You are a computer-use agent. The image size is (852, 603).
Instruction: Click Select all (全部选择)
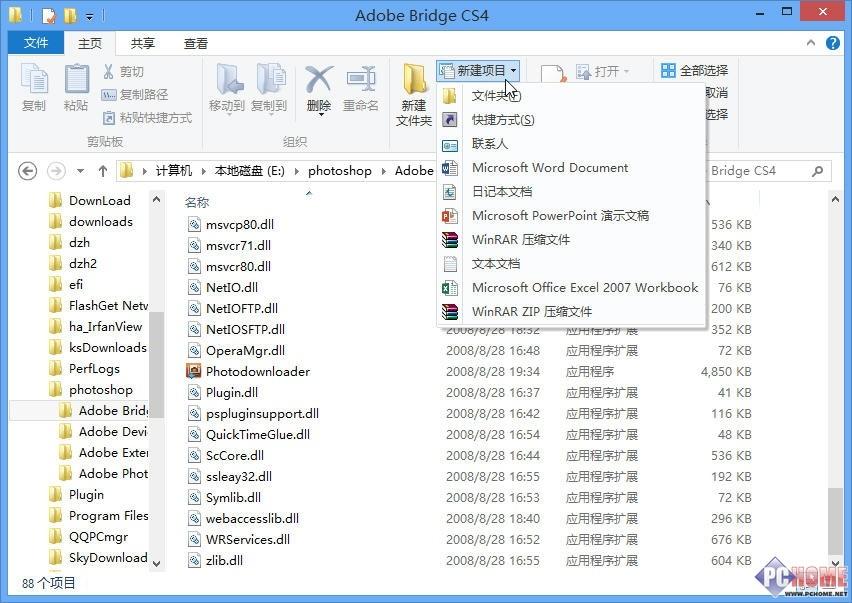tap(695, 70)
